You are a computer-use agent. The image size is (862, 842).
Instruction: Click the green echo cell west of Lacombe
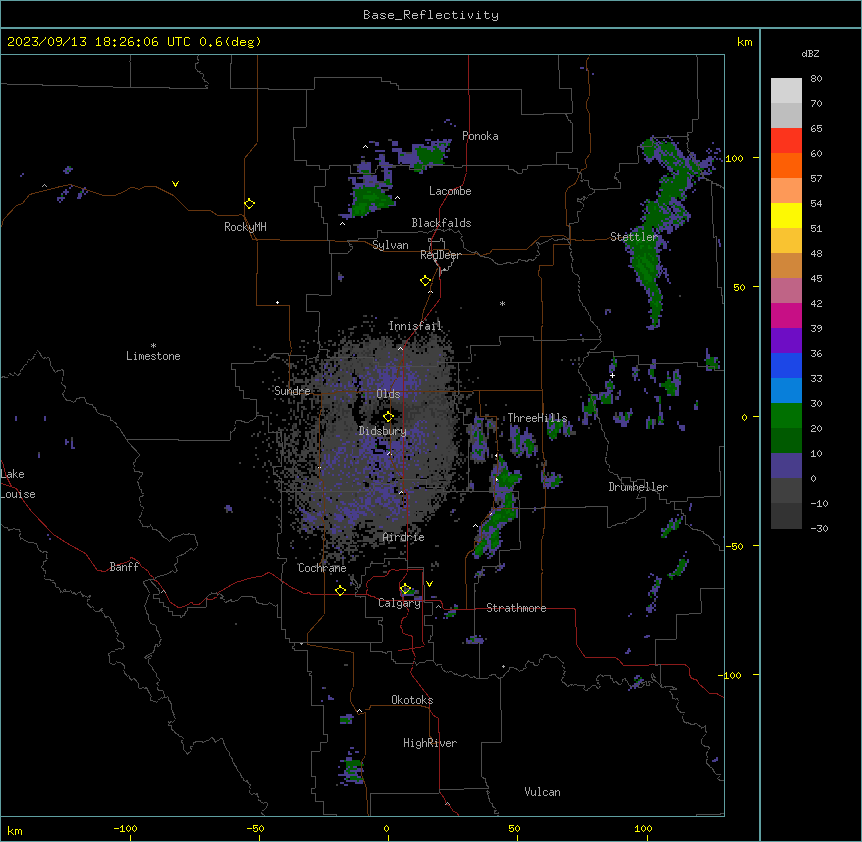[x=369, y=201]
